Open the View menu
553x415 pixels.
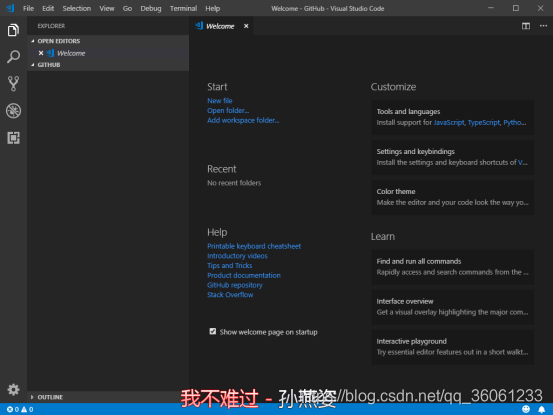pos(107,8)
